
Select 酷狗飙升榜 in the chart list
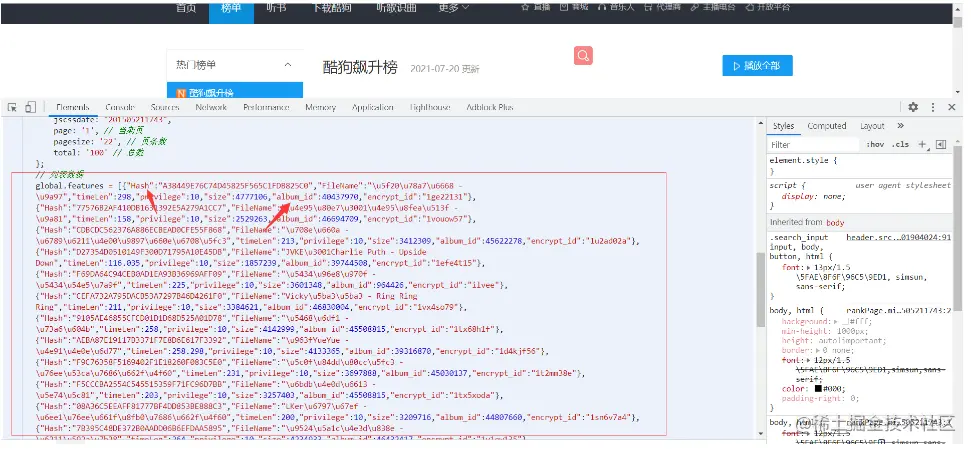click(235, 92)
